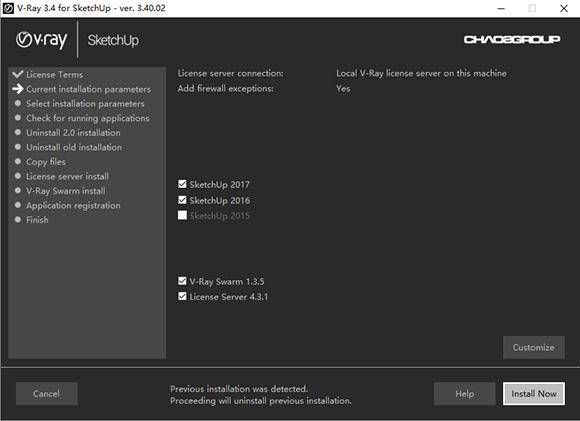
Task: Click the bullet icon next to Copy files
Action: [x=18, y=162]
